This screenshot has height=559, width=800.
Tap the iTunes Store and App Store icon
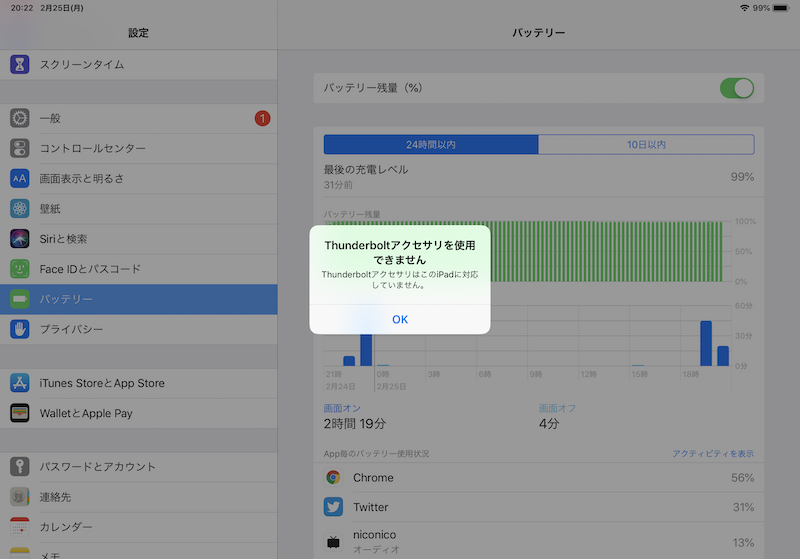click(20, 383)
